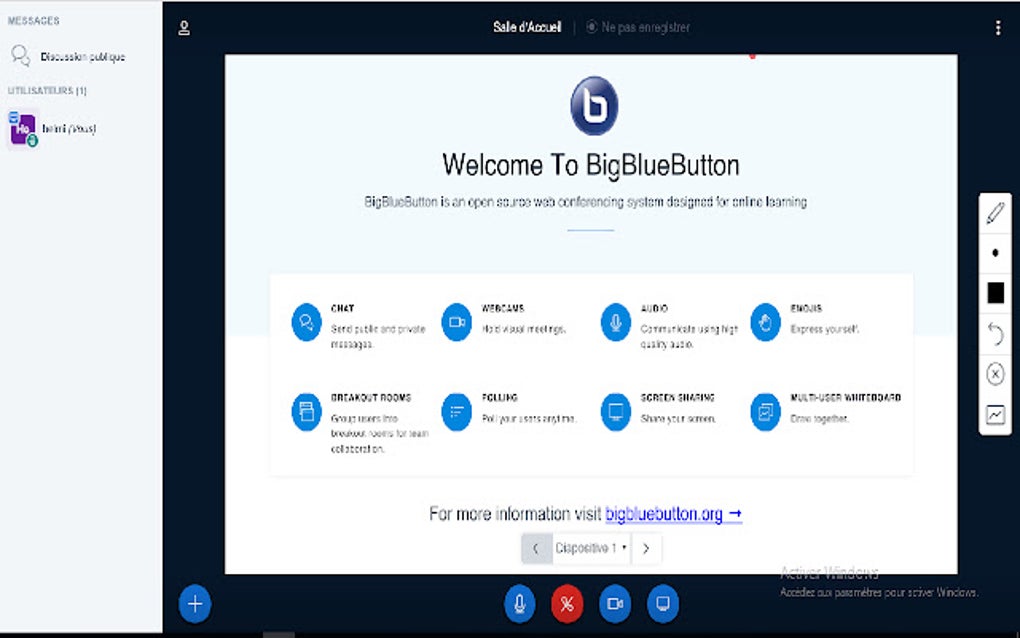This screenshot has width=1020, height=638.
Task: Toggle recording via Ne pas enregistrer indicator
Action: click(637, 27)
